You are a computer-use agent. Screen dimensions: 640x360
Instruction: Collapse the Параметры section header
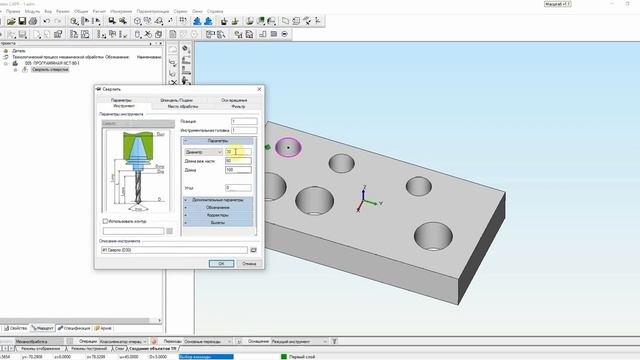pos(218,141)
